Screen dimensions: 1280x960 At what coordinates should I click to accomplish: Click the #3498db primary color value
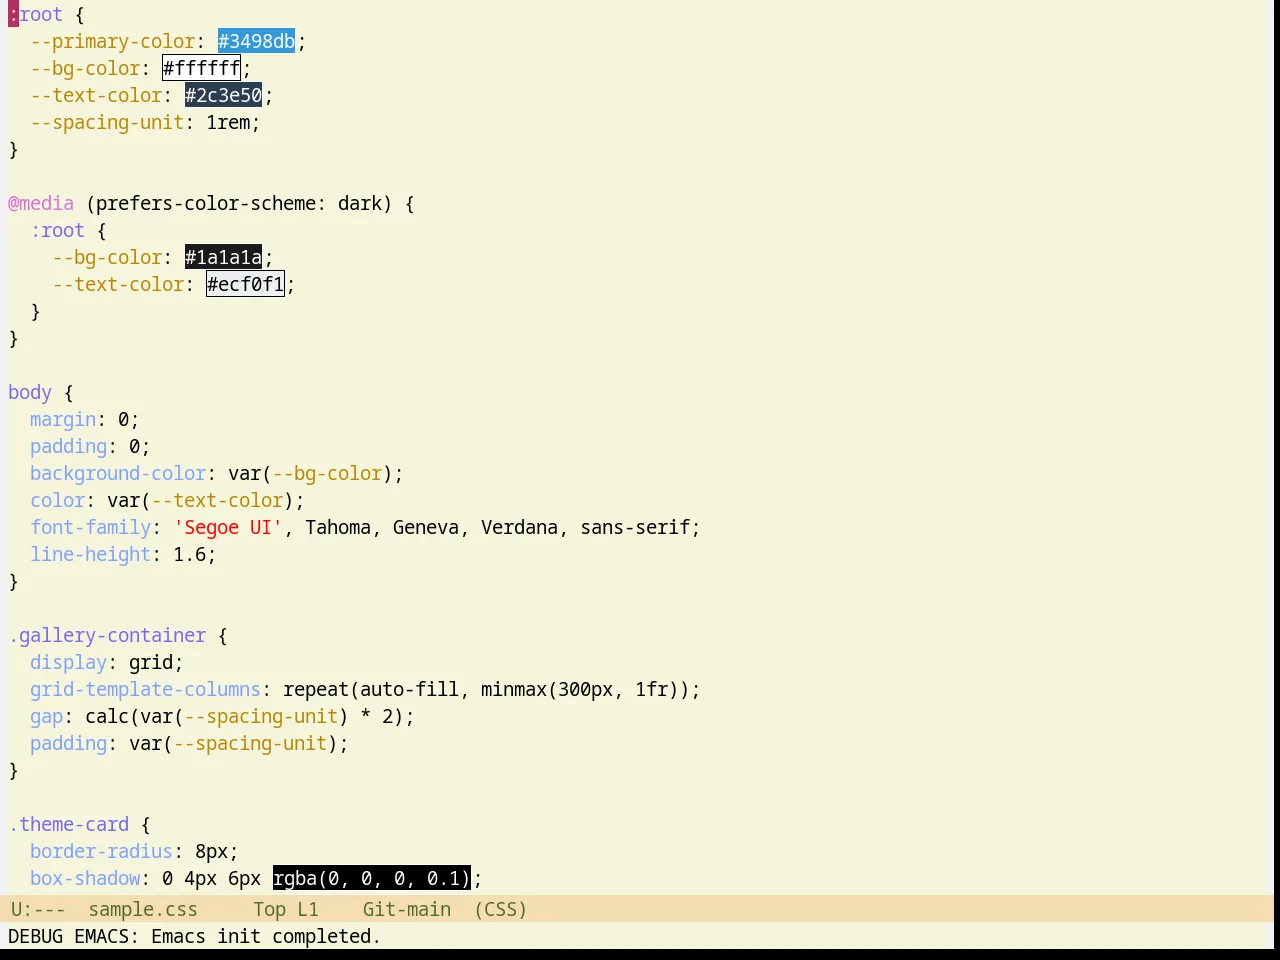[256, 41]
